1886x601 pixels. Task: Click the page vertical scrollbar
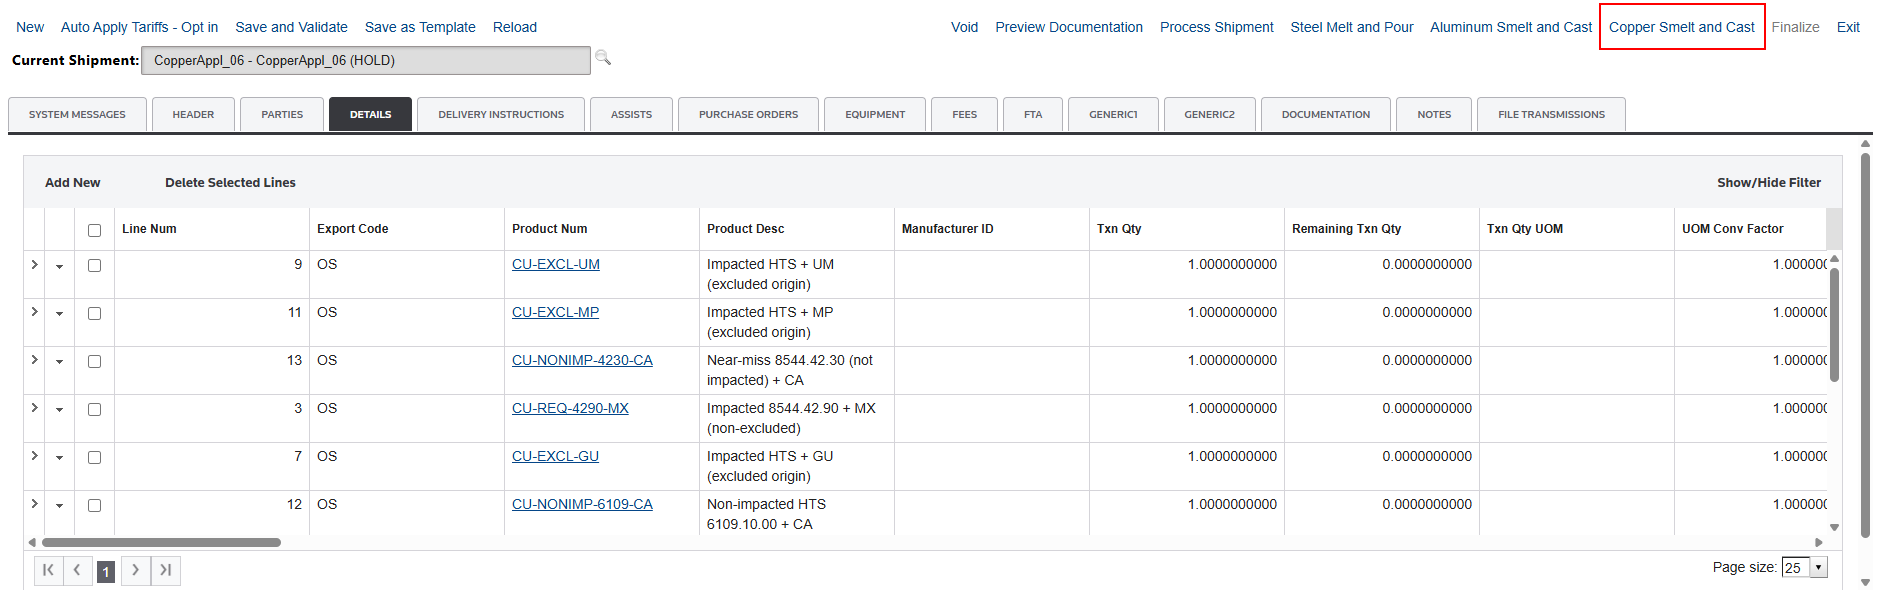[1865, 345]
